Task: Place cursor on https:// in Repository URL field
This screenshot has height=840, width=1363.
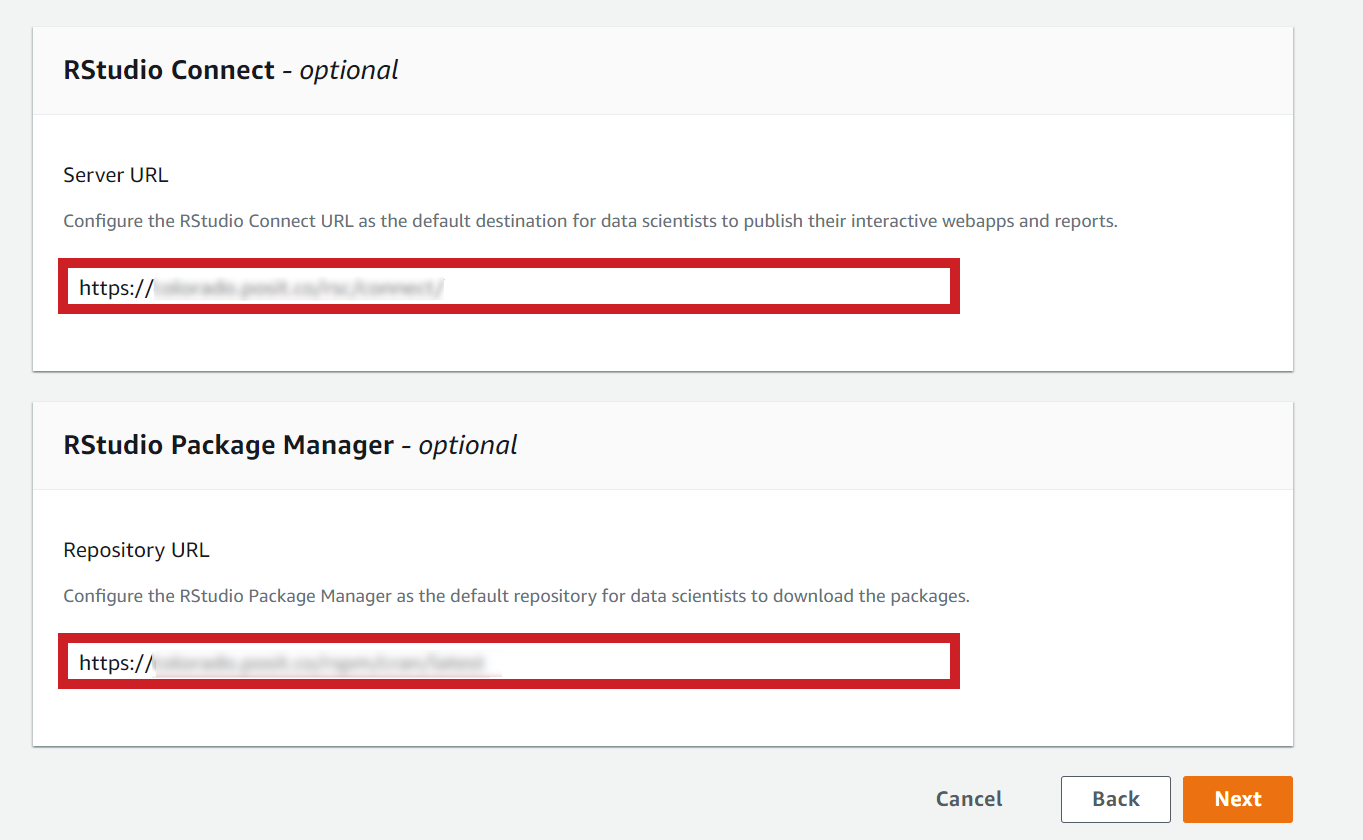Action: click(113, 663)
